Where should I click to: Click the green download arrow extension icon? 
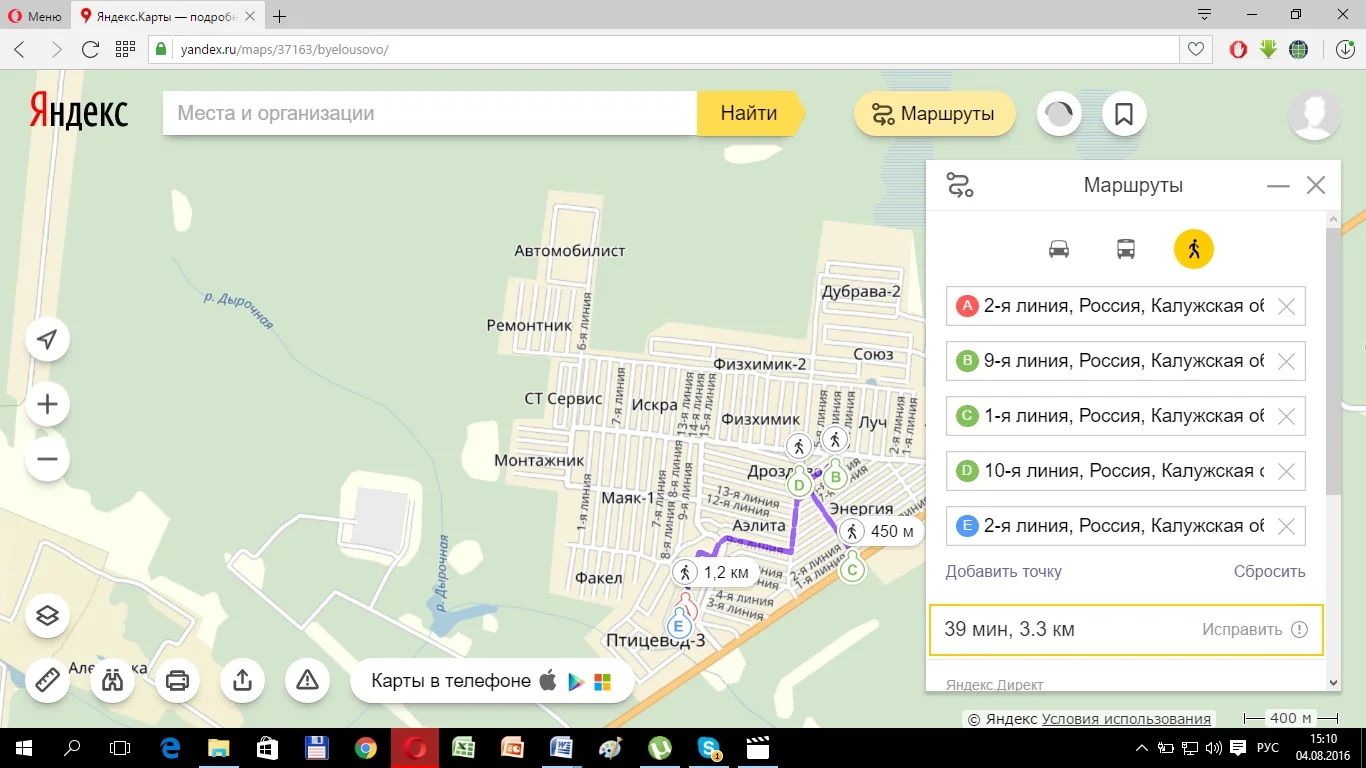tap(1269, 49)
